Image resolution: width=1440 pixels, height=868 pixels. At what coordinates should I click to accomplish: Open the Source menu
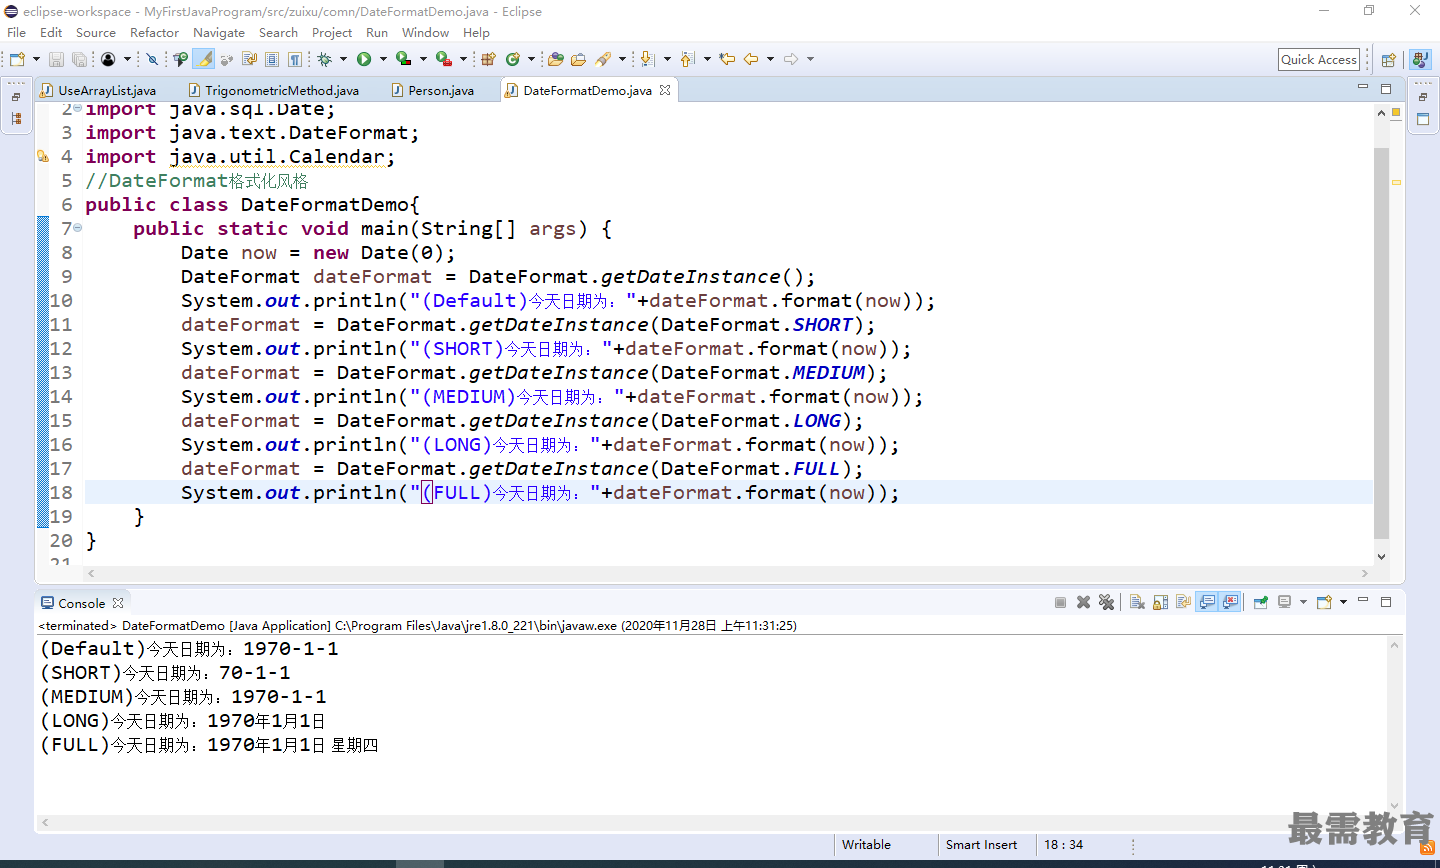click(96, 32)
